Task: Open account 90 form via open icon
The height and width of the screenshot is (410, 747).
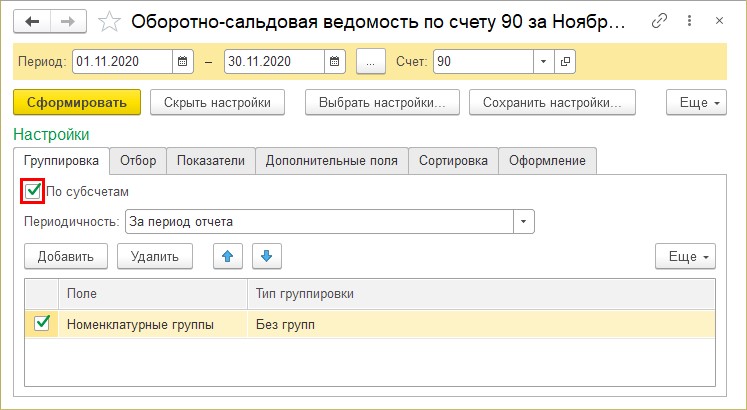Action: click(565, 62)
